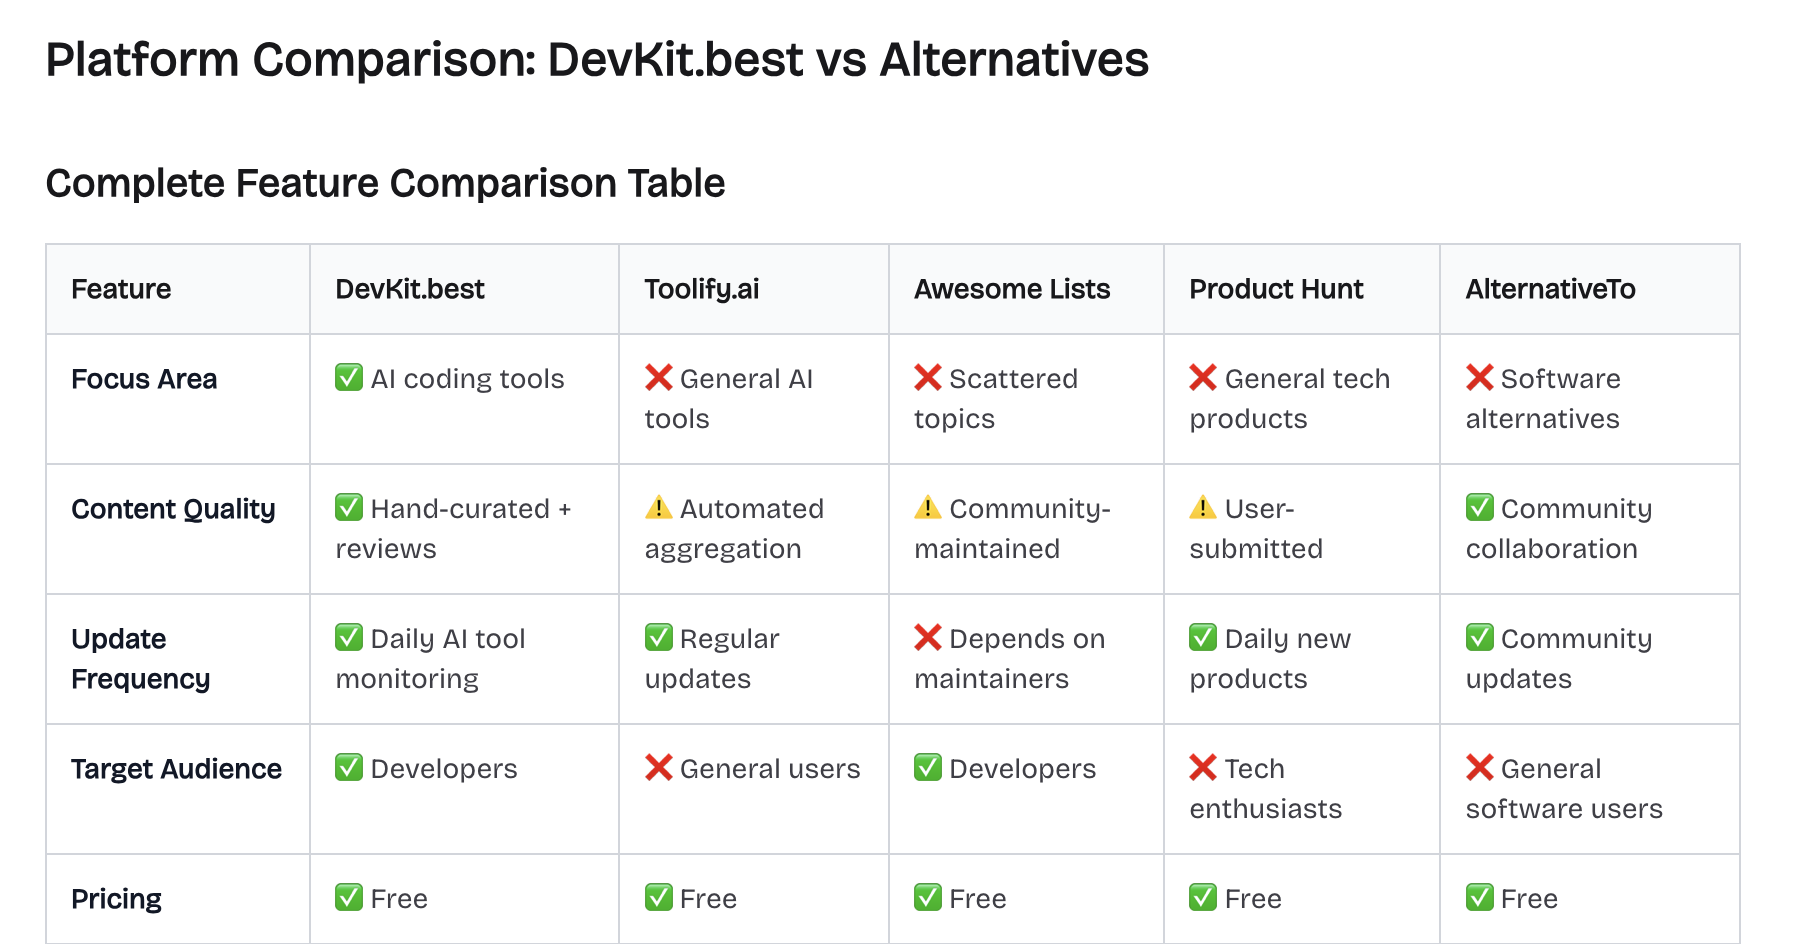Click the Complete Feature Comparison Table heading
Screen dimensions: 1820x944
tap(385, 183)
